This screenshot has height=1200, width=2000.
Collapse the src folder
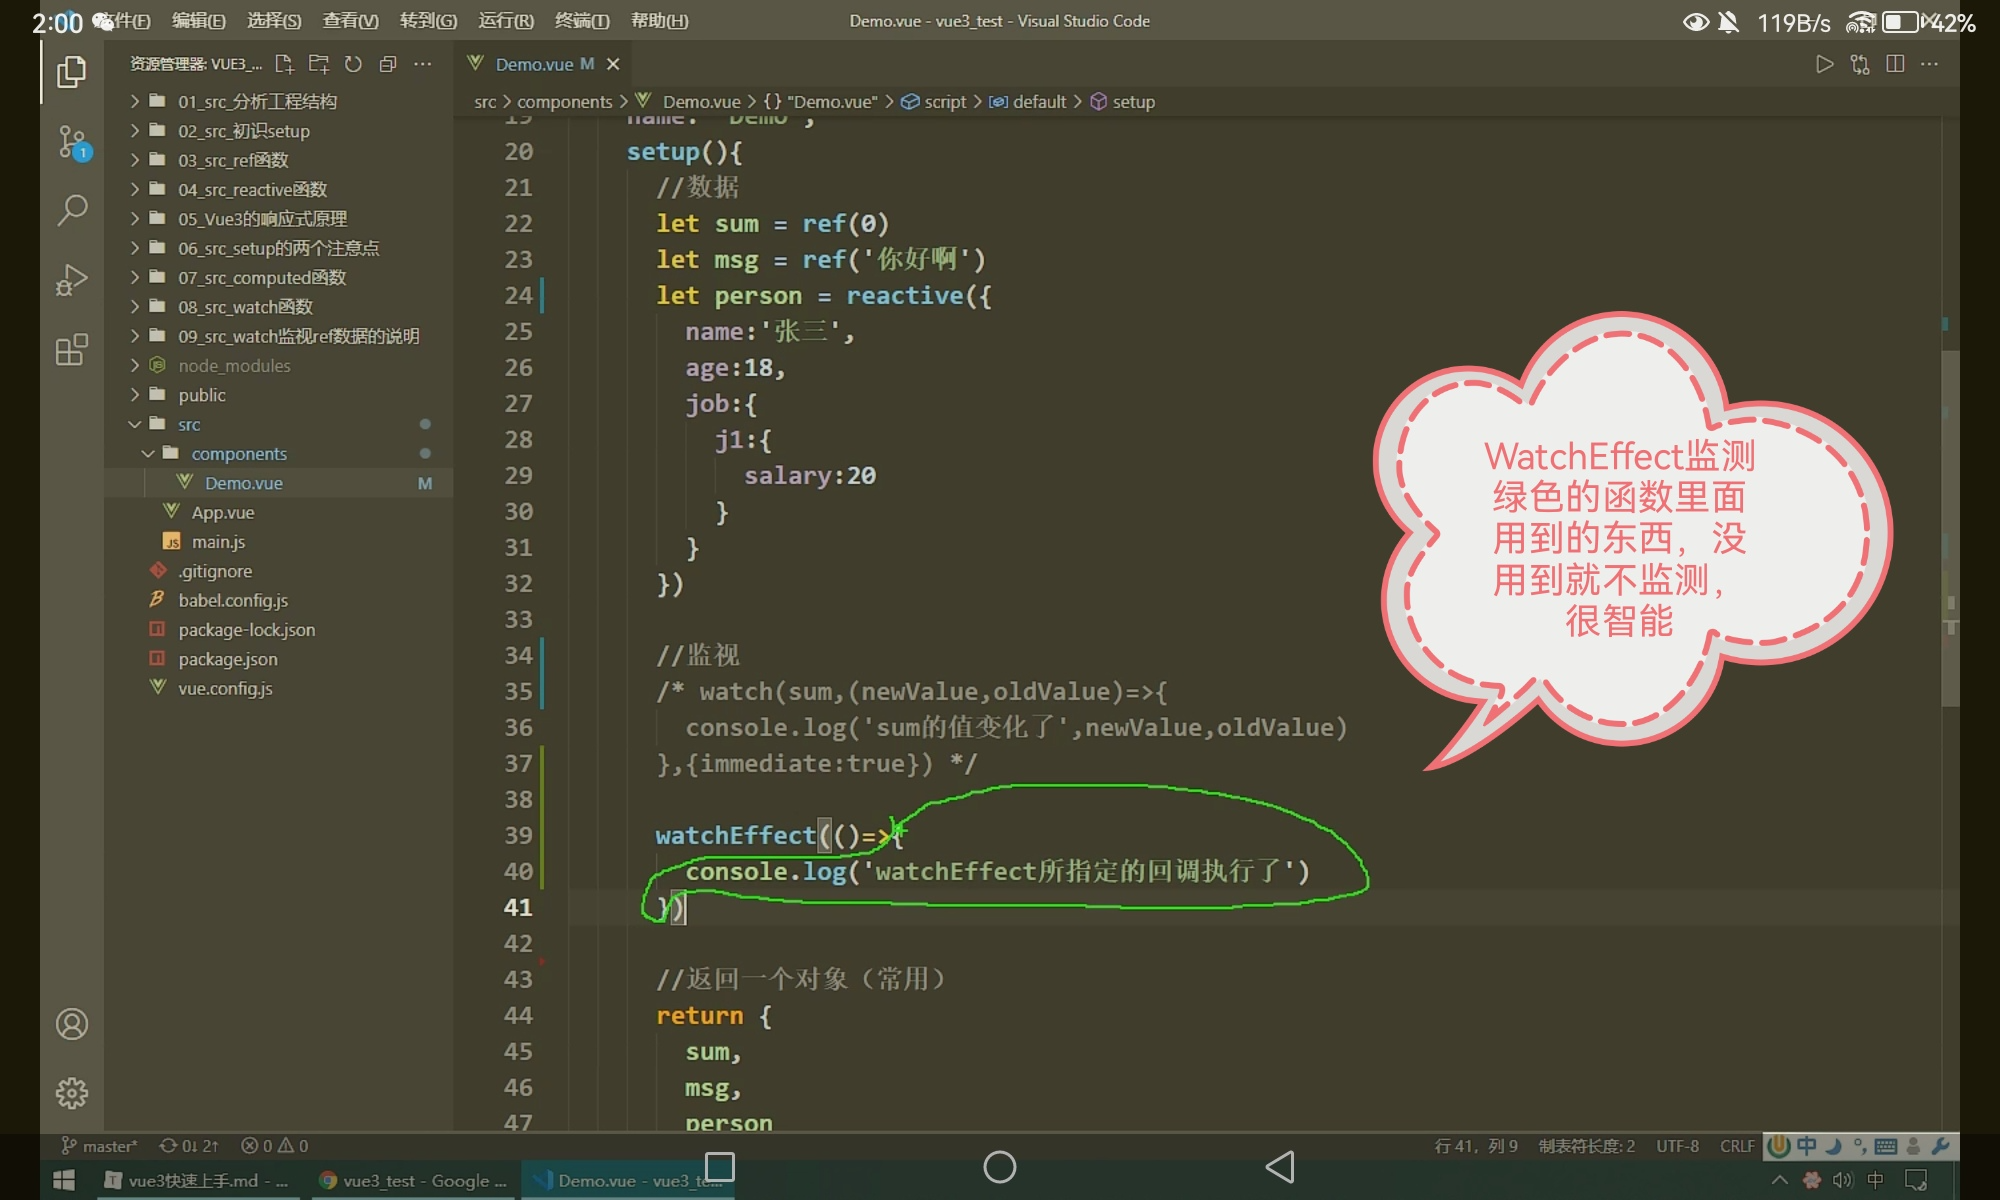189,424
